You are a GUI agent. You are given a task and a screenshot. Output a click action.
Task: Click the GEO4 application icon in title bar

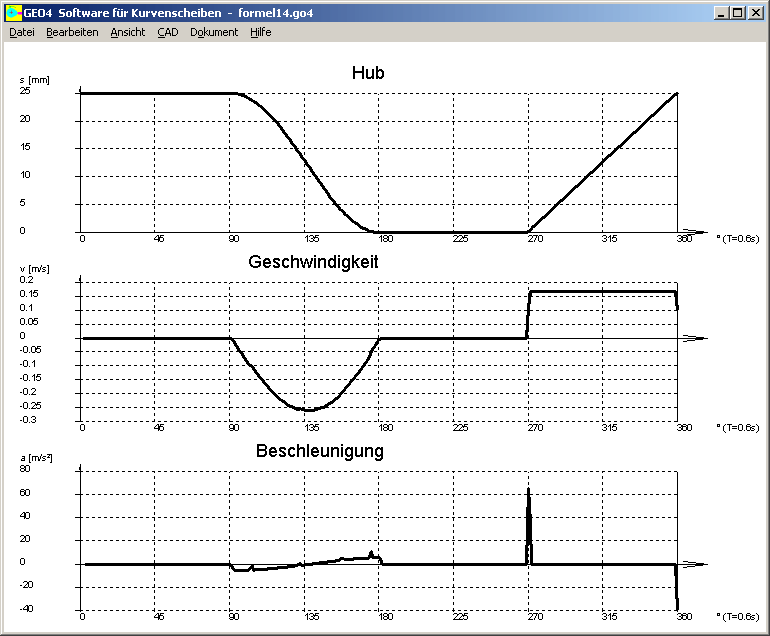[x=13, y=13]
